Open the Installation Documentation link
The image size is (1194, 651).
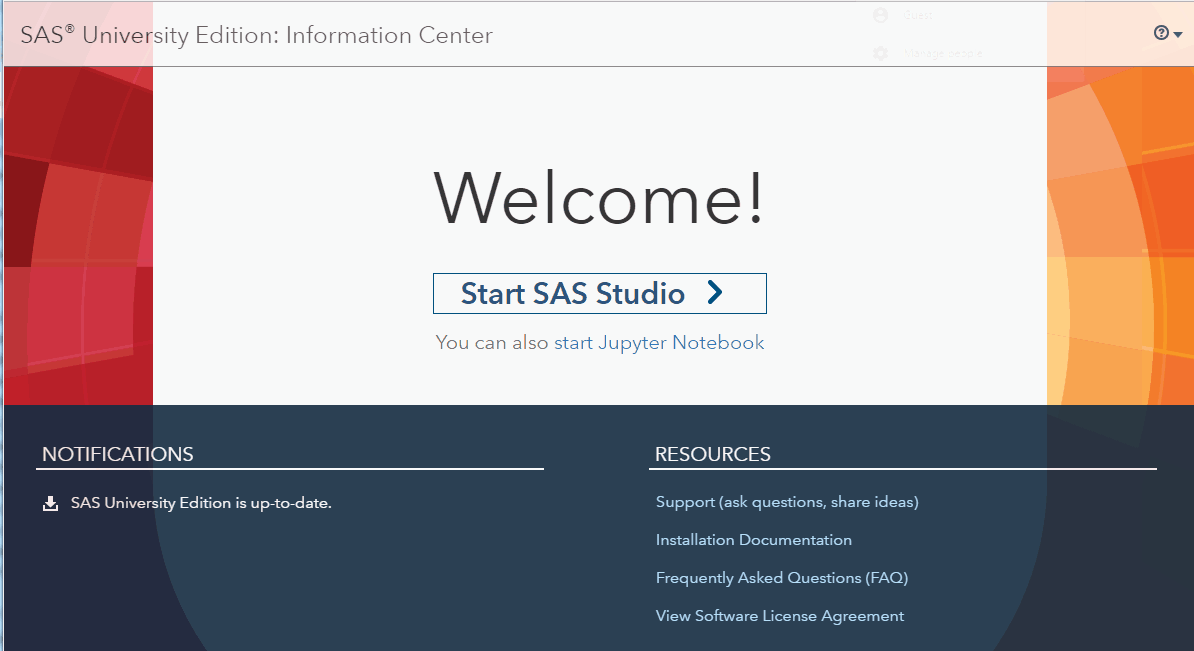[754, 540]
